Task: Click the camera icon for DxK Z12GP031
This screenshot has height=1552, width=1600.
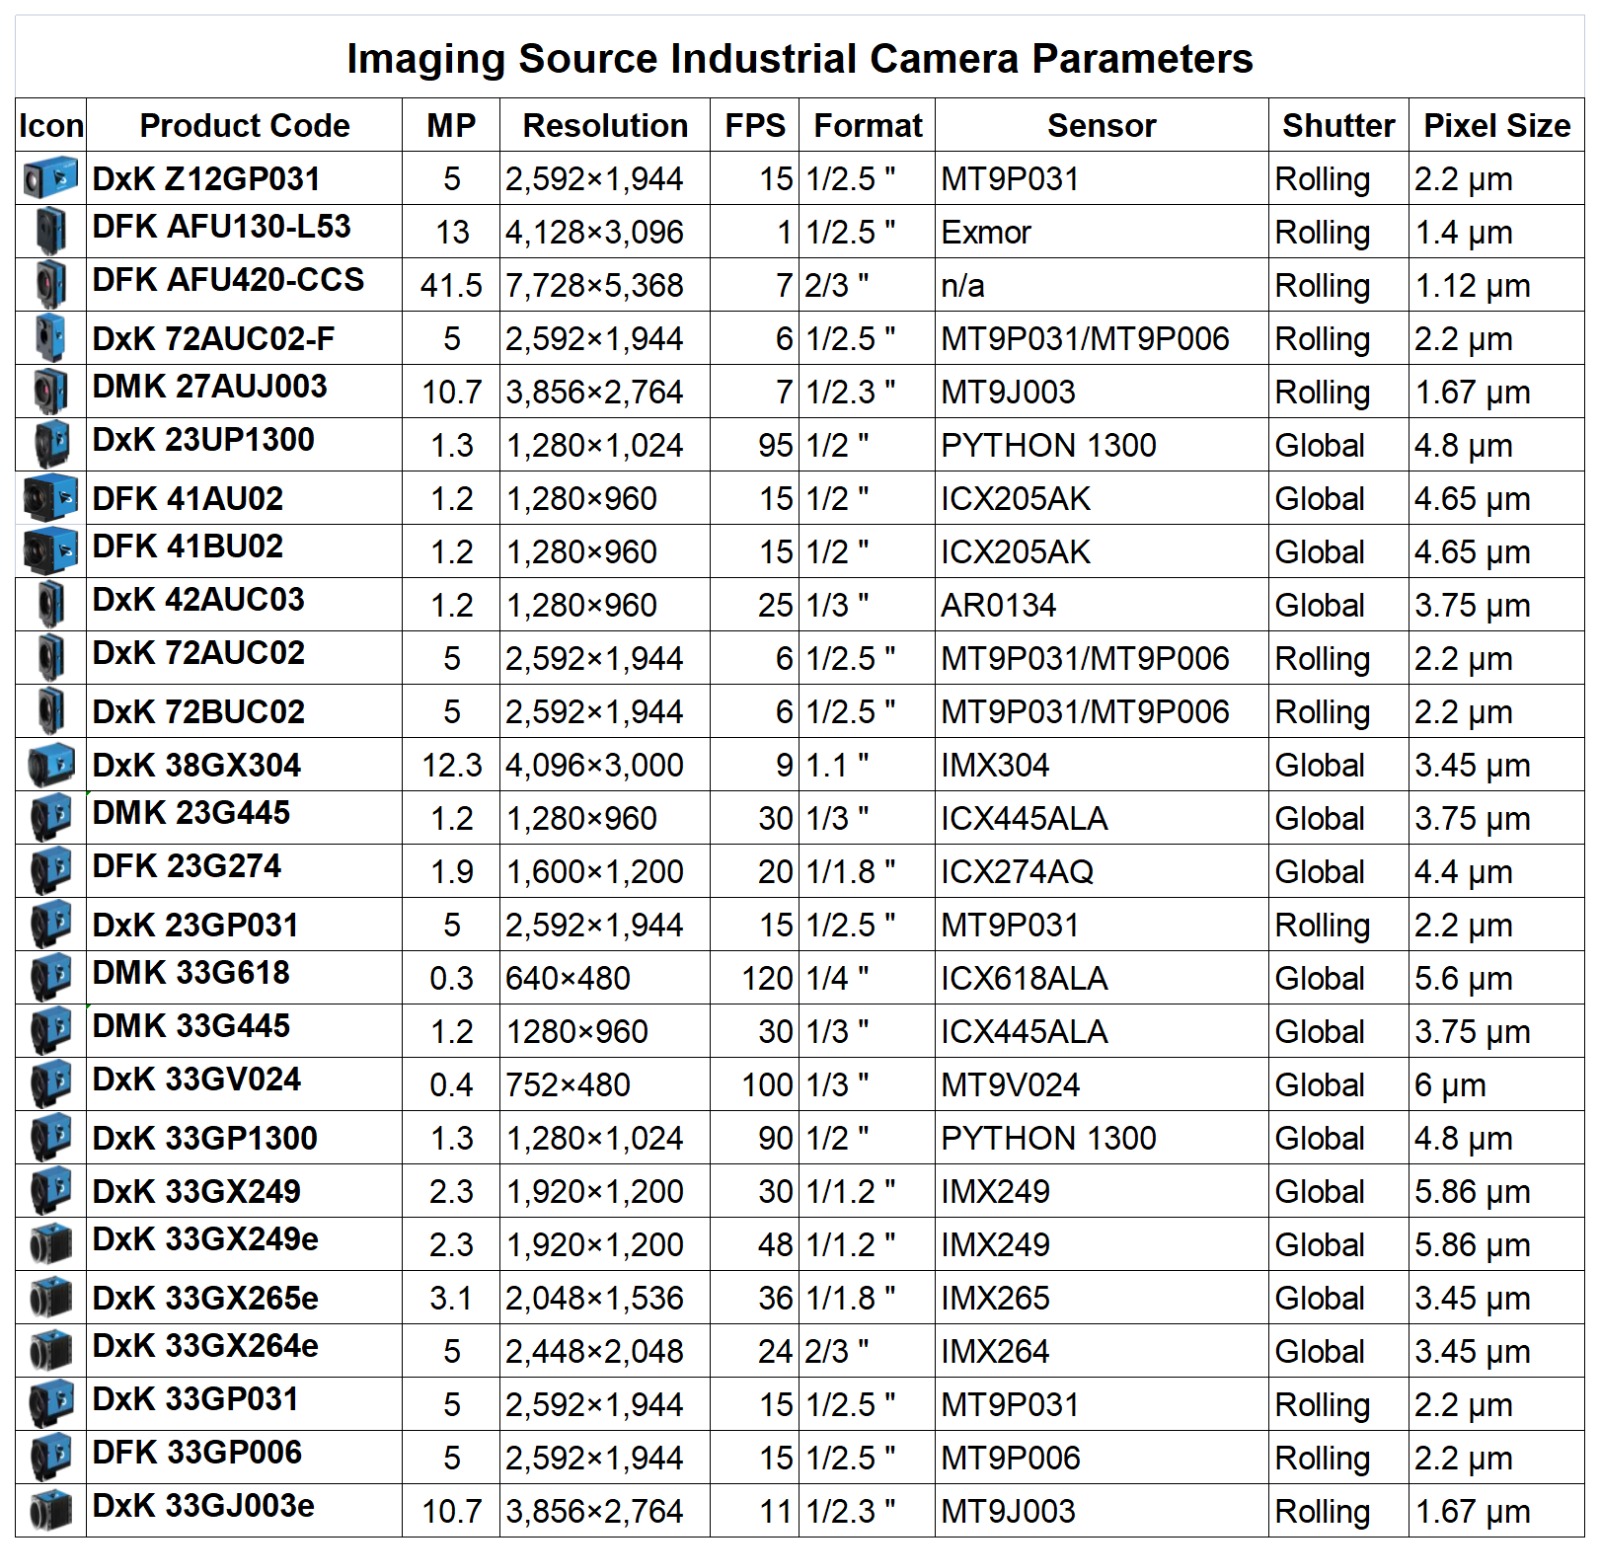Action: [x=51, y=178]
